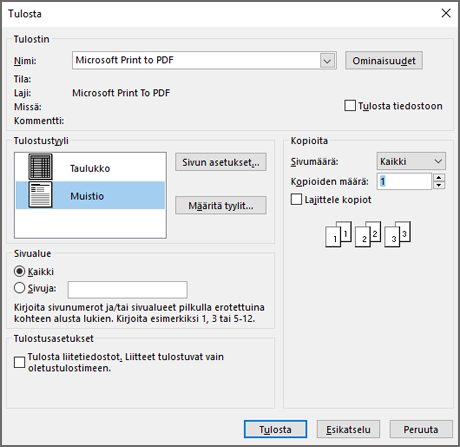Select the Muistio entry in the style list
The height and width of the screenshot is (447, 460).
click(90, 195)
